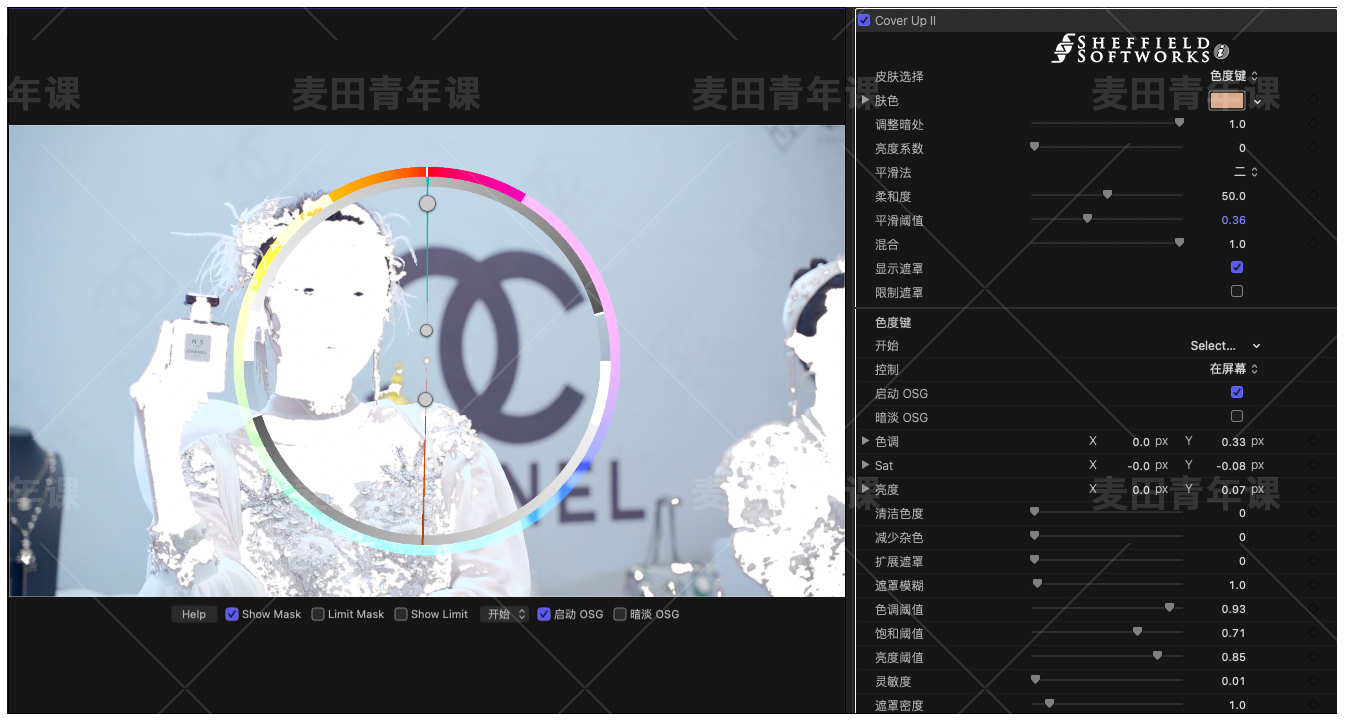Image resolution: width=1345 pixels, height=722 pixels.
Task: Click the lower handle on the color wheel
Action: (x=425, y=399)
